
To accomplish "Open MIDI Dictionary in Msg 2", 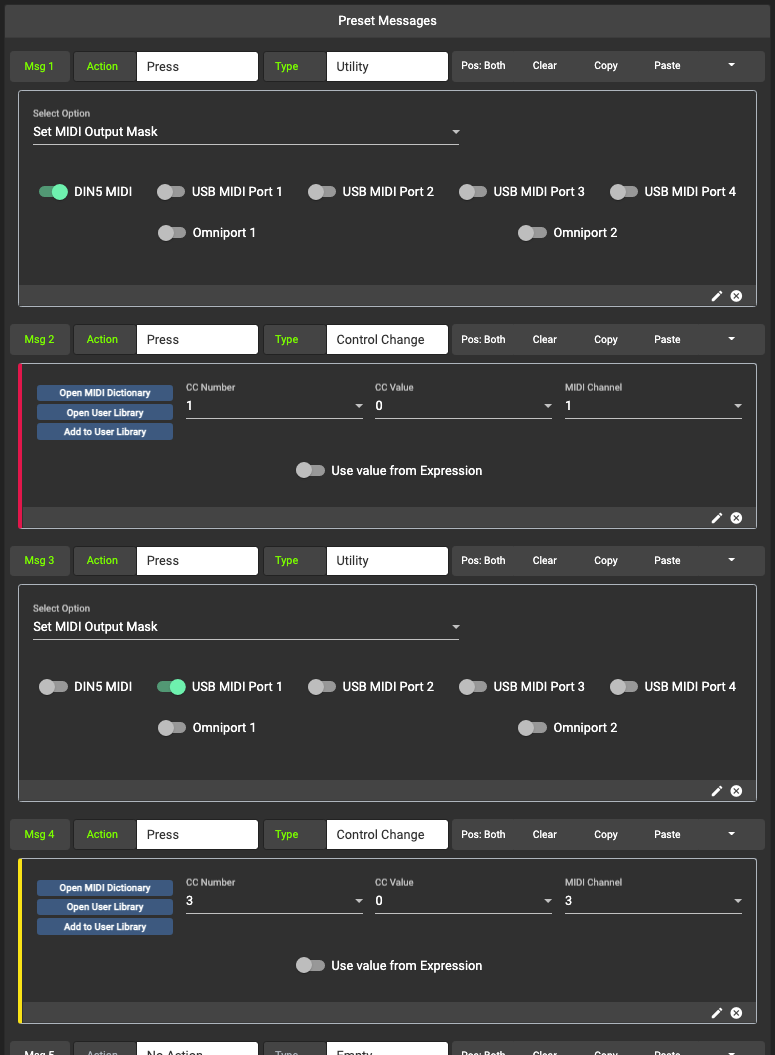I will point(105,393).
